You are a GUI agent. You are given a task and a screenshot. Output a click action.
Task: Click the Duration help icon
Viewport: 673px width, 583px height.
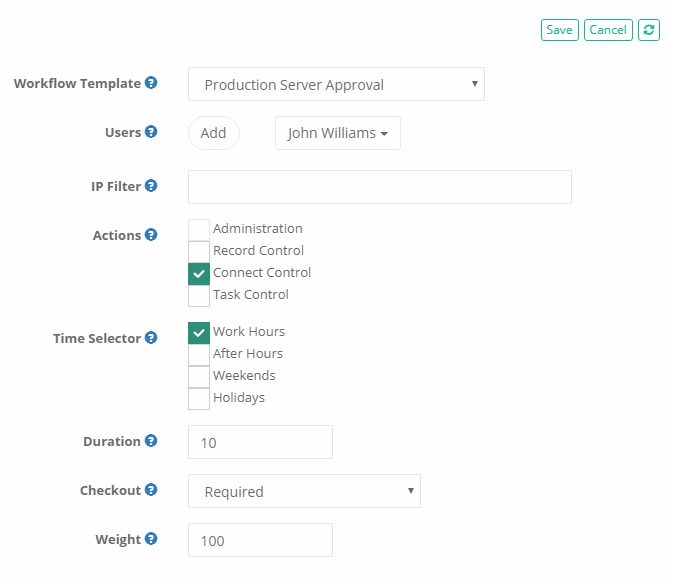click(151, 441)
